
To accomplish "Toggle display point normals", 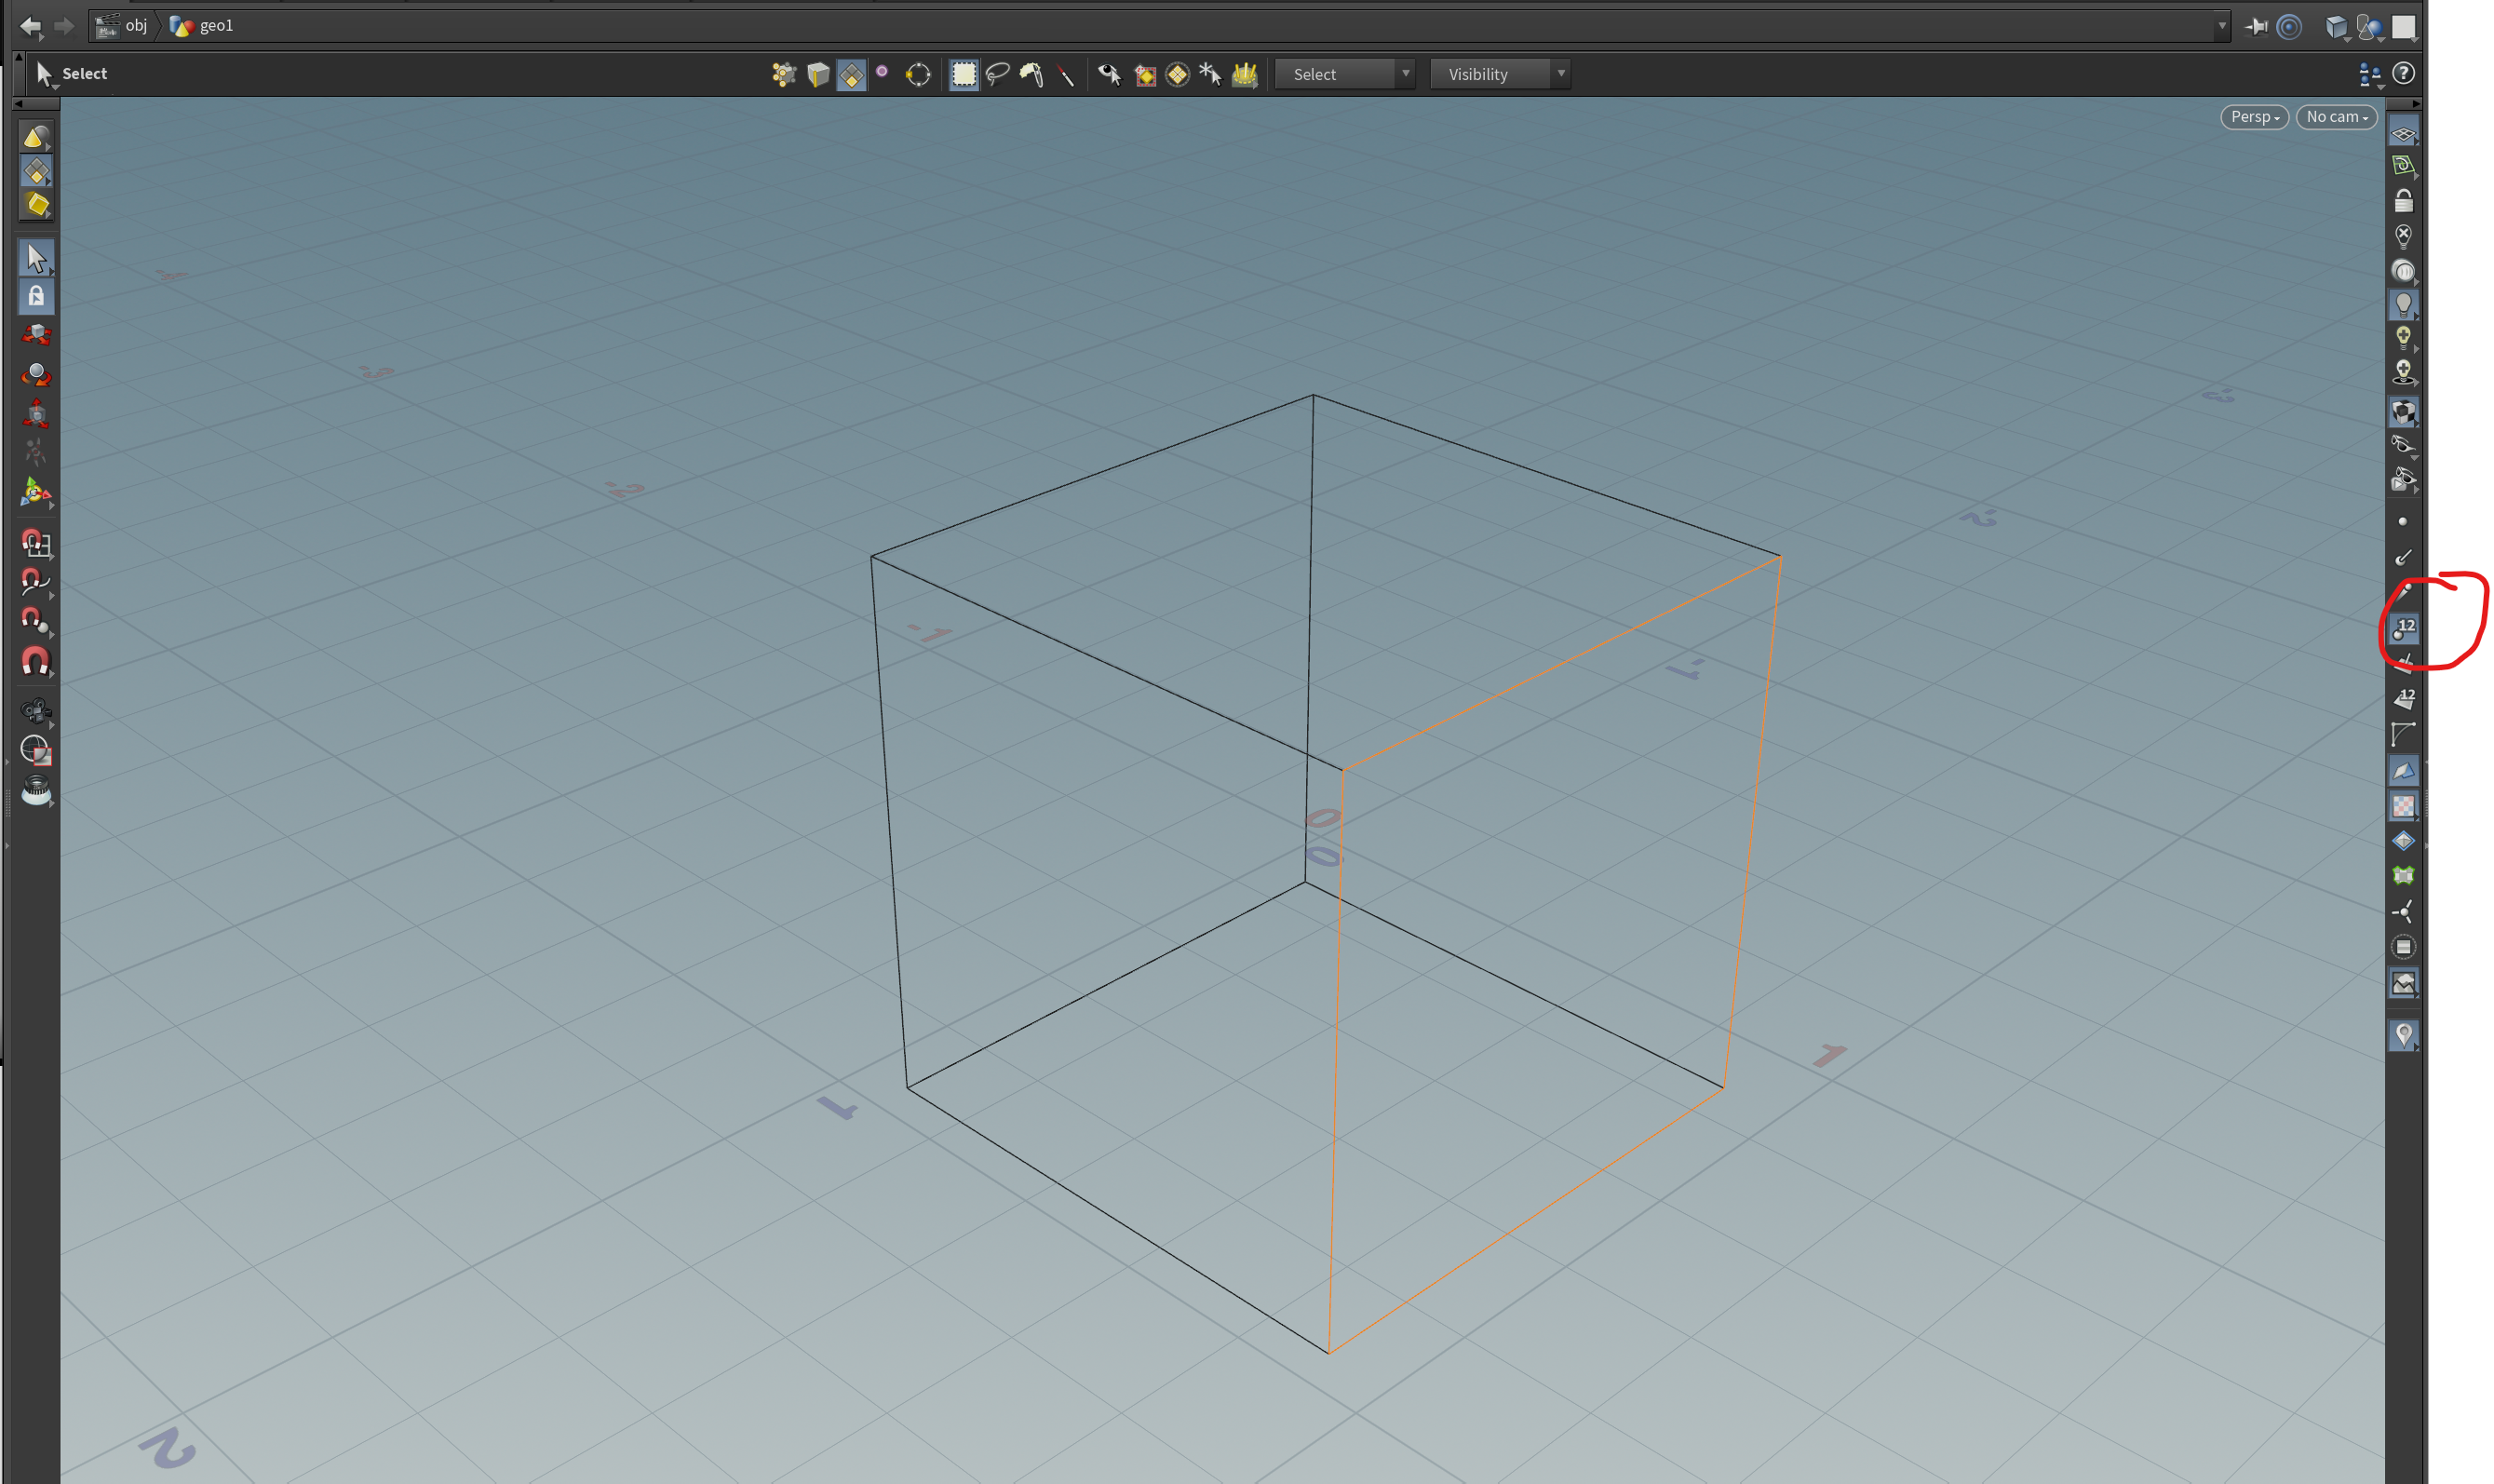I will (x=2403, y=557).
